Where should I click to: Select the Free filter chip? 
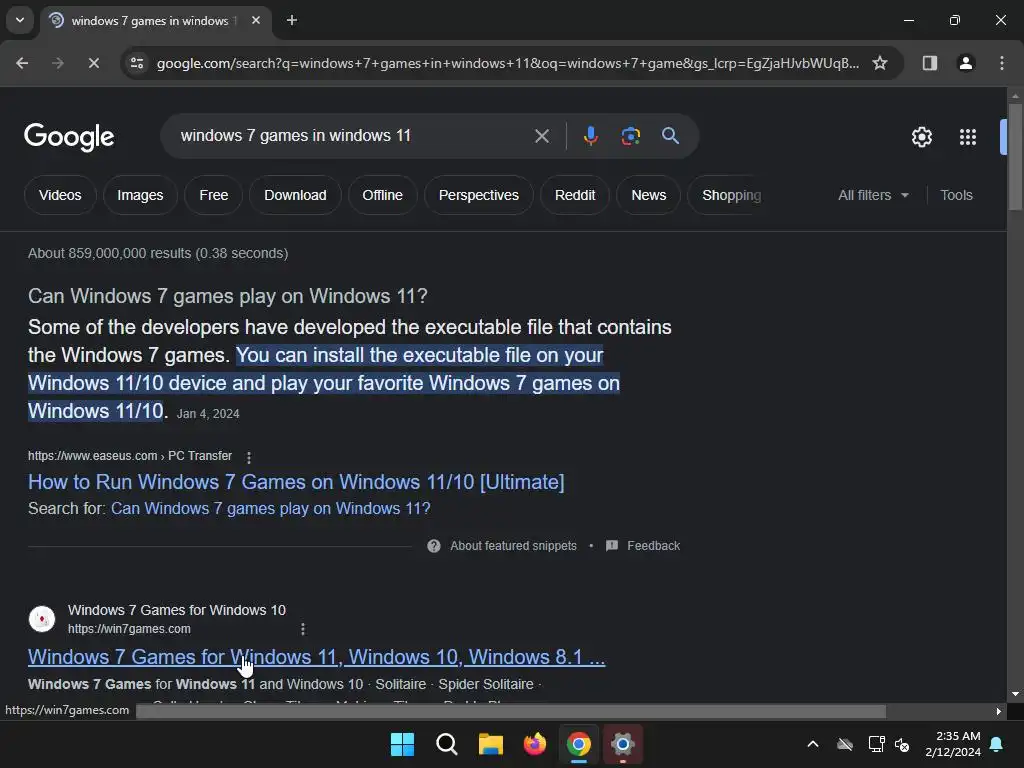(x=214, y=195)
